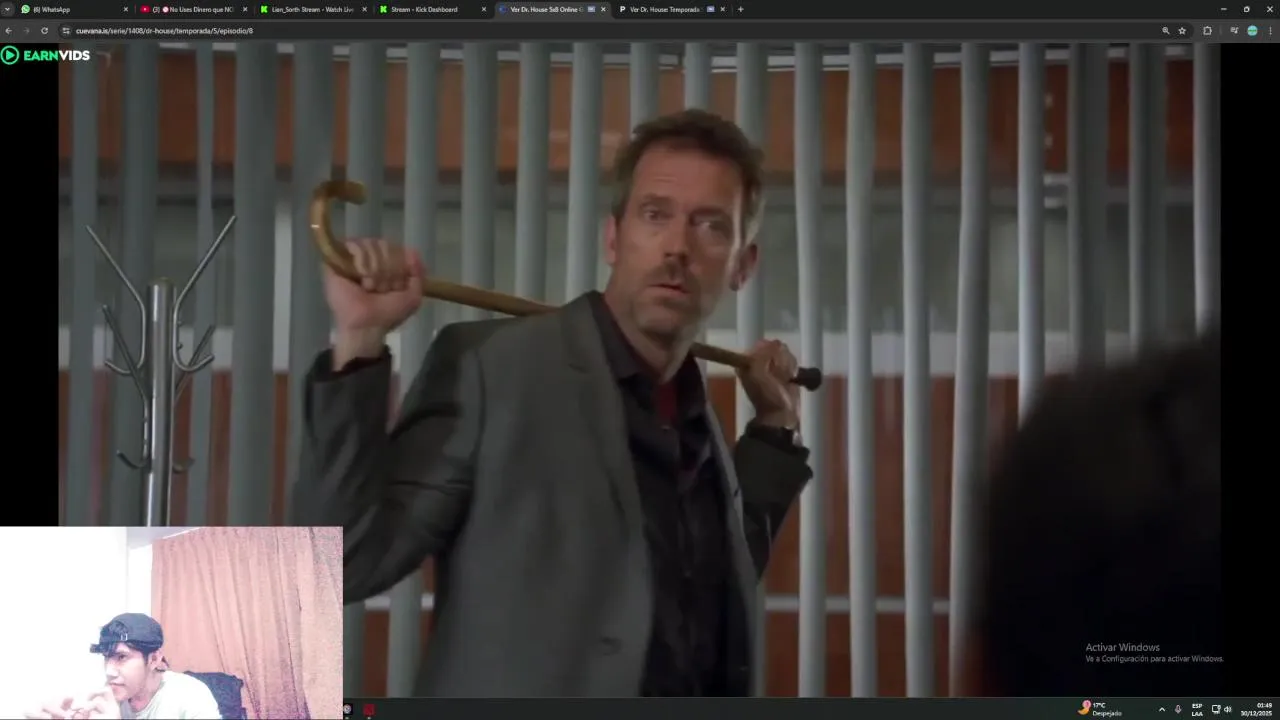Click the House video to pause playback
This screenshot has height=720, width=1280.
[x=639, y=370]
